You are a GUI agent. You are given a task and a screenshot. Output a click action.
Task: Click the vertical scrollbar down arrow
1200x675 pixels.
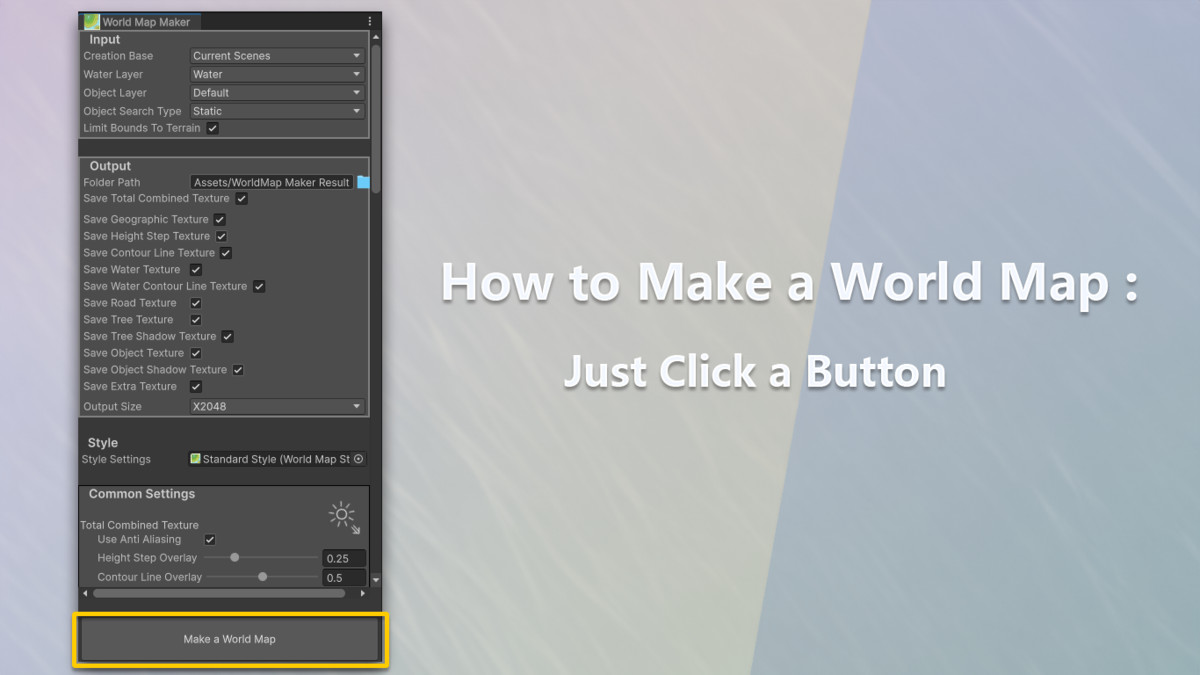coord(376,579)
